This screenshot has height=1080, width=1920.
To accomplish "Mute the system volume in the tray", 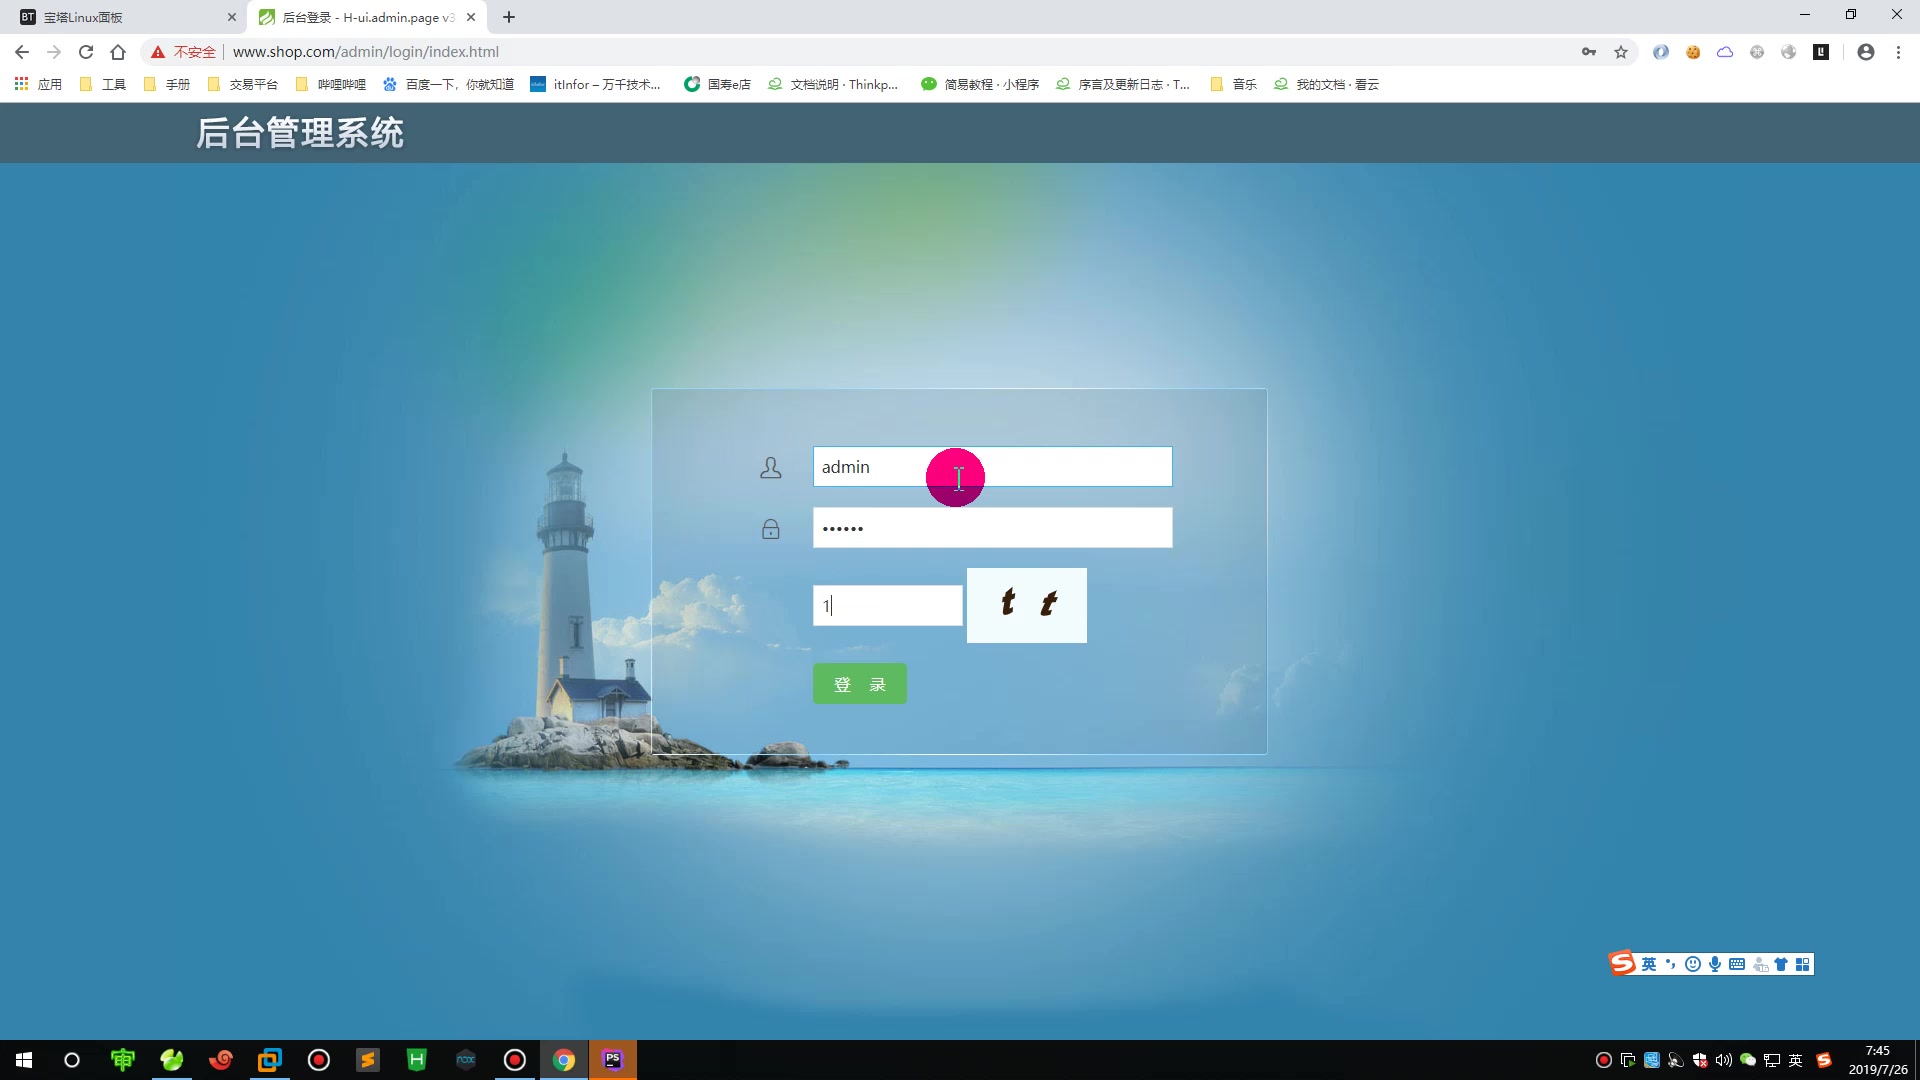I will [x=1722, y=1059].
